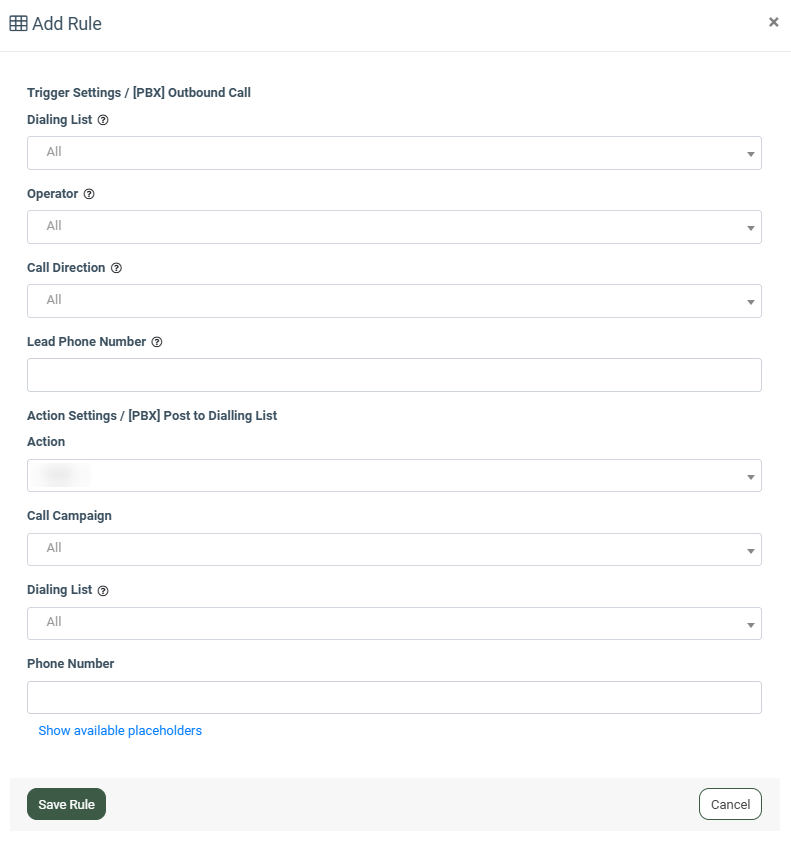Click the Call Campaign field label

69,516
